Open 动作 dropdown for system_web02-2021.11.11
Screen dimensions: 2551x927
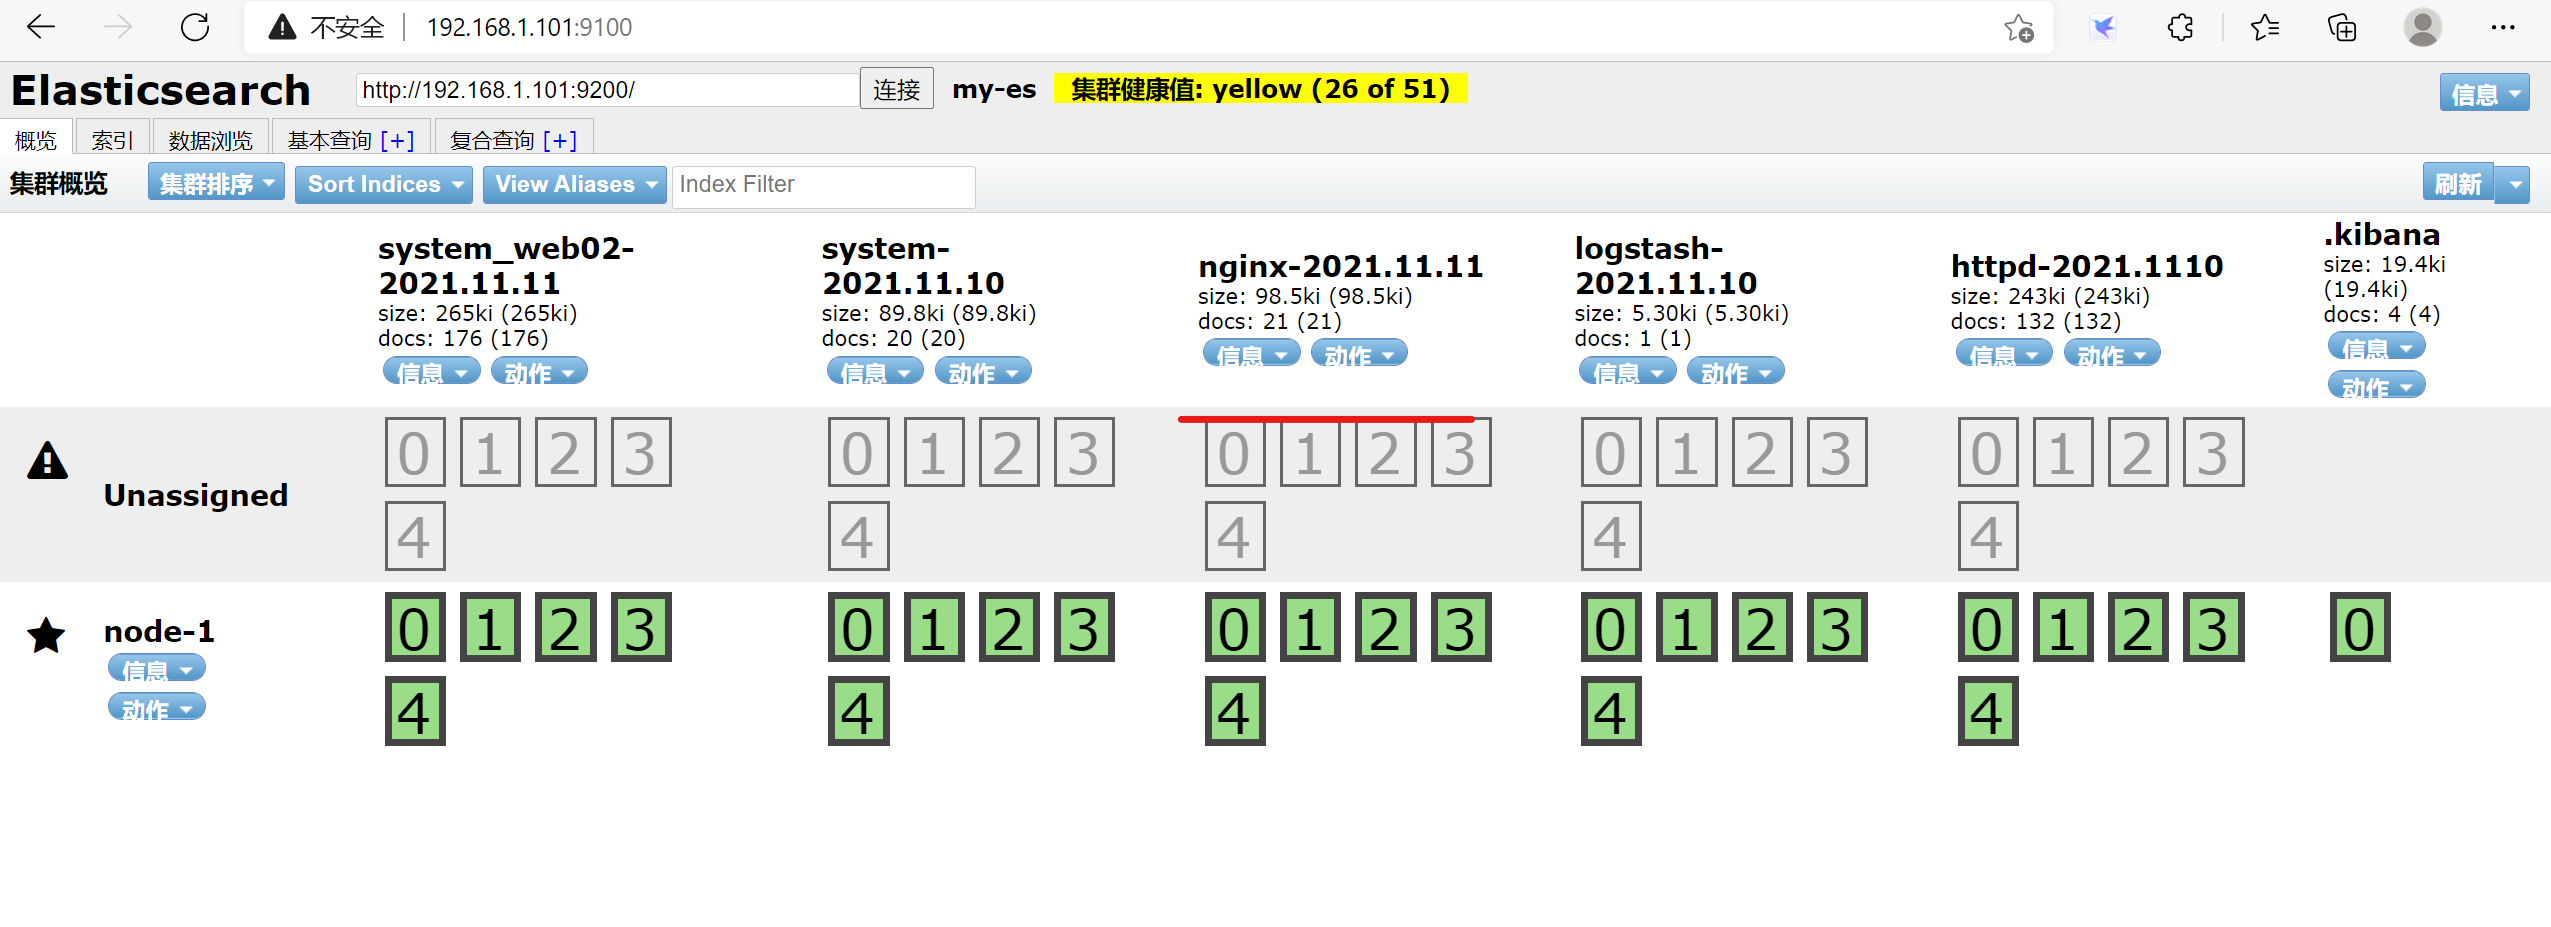pos(539,372)
